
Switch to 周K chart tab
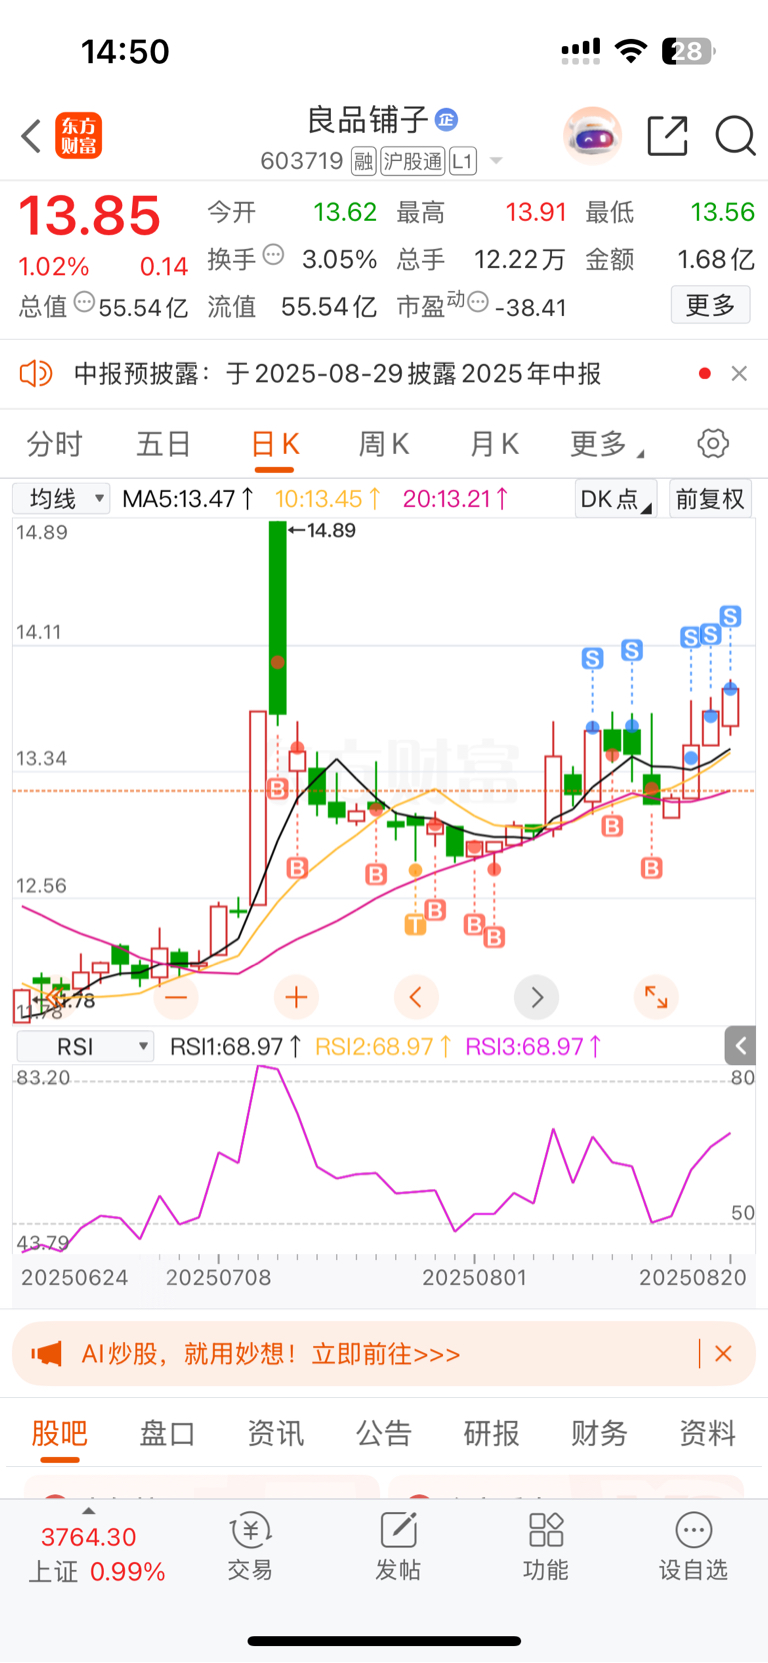pos(383,443)
